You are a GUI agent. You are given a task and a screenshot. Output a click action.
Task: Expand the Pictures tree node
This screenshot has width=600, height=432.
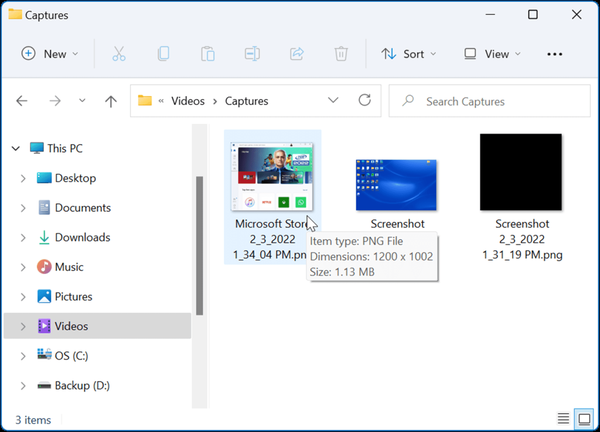pos(23,297)
